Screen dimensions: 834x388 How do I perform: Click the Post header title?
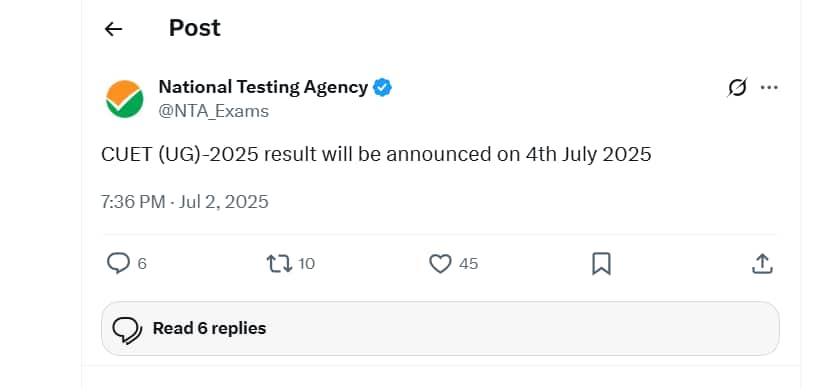point(195,28)
